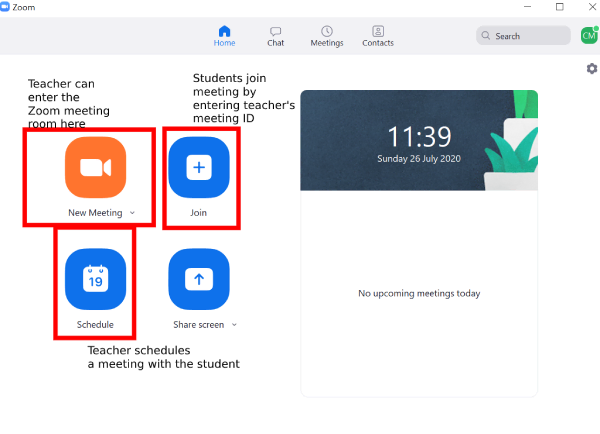Click the Join label
Image resolution: width=600 pixels, height=434 pixels.
tap(199, 212)
